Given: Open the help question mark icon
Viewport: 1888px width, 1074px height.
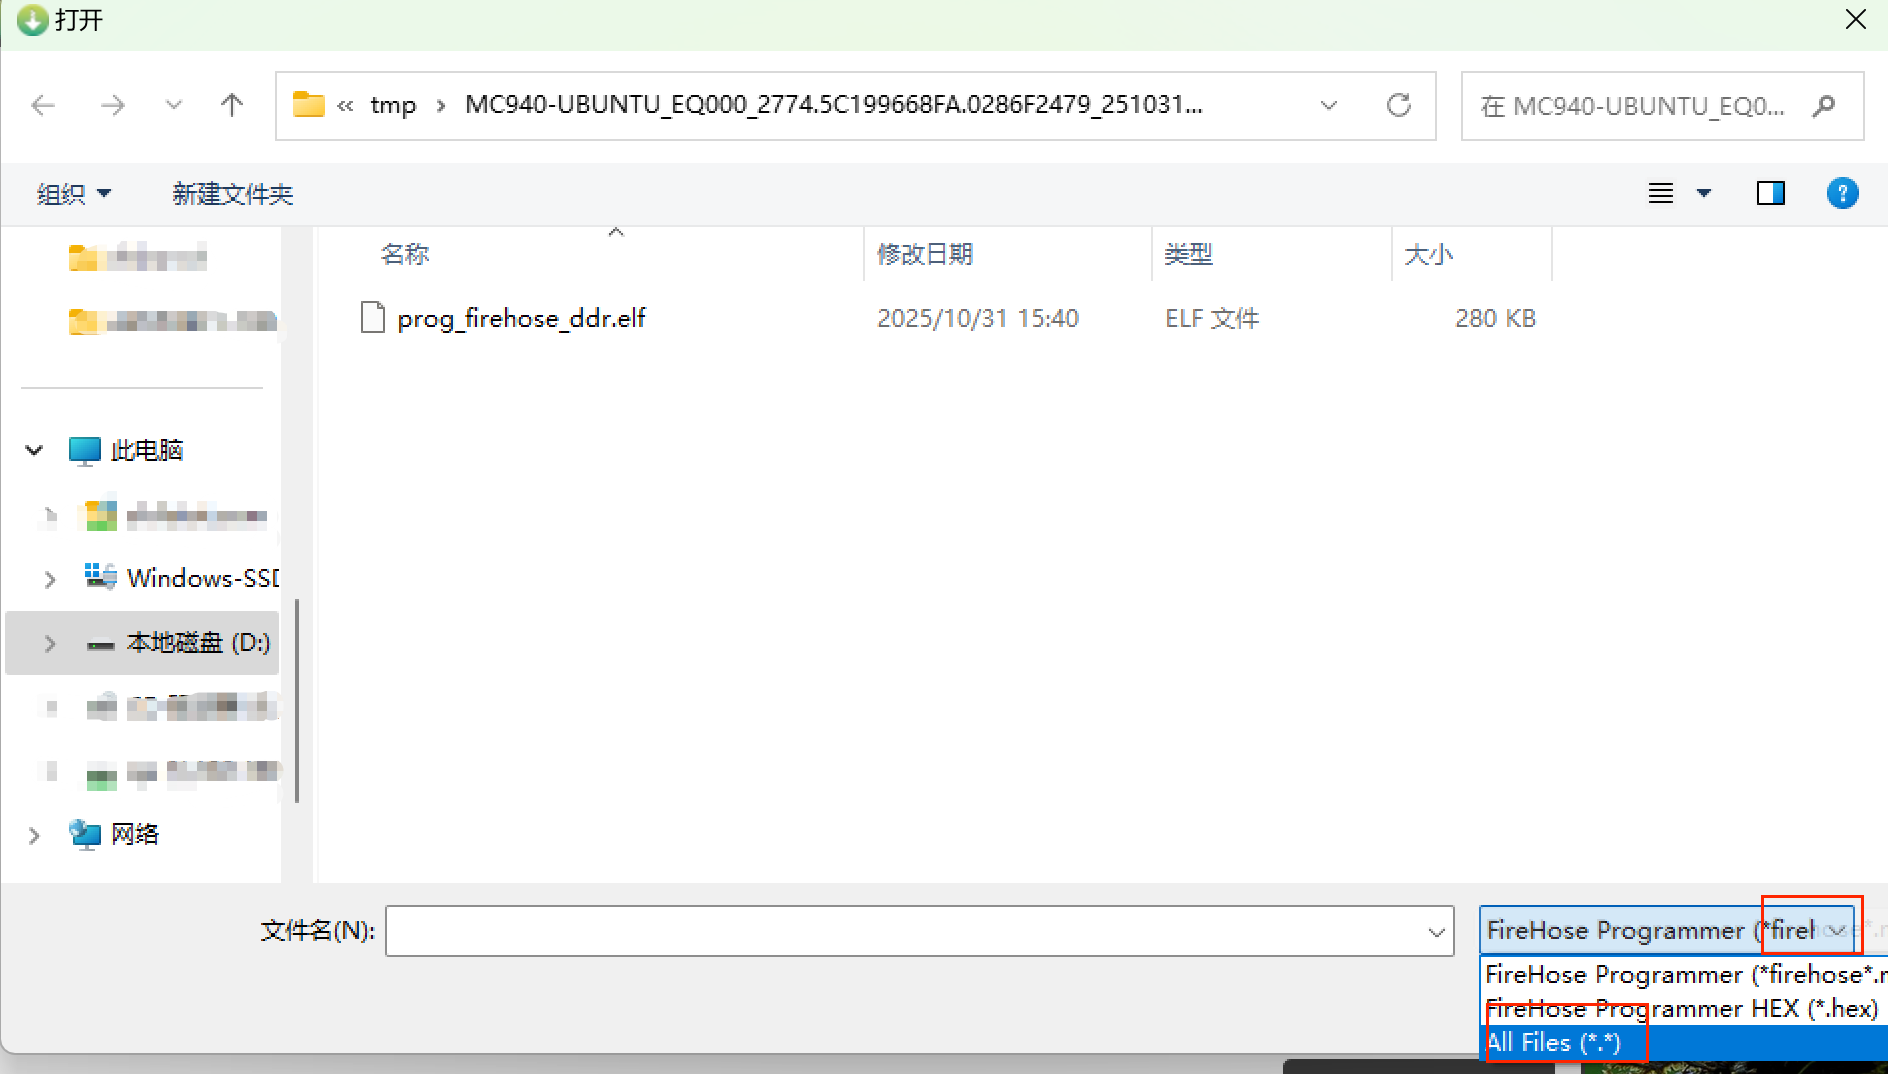Looking at the screenshot, I should (x=1843, y=193).
